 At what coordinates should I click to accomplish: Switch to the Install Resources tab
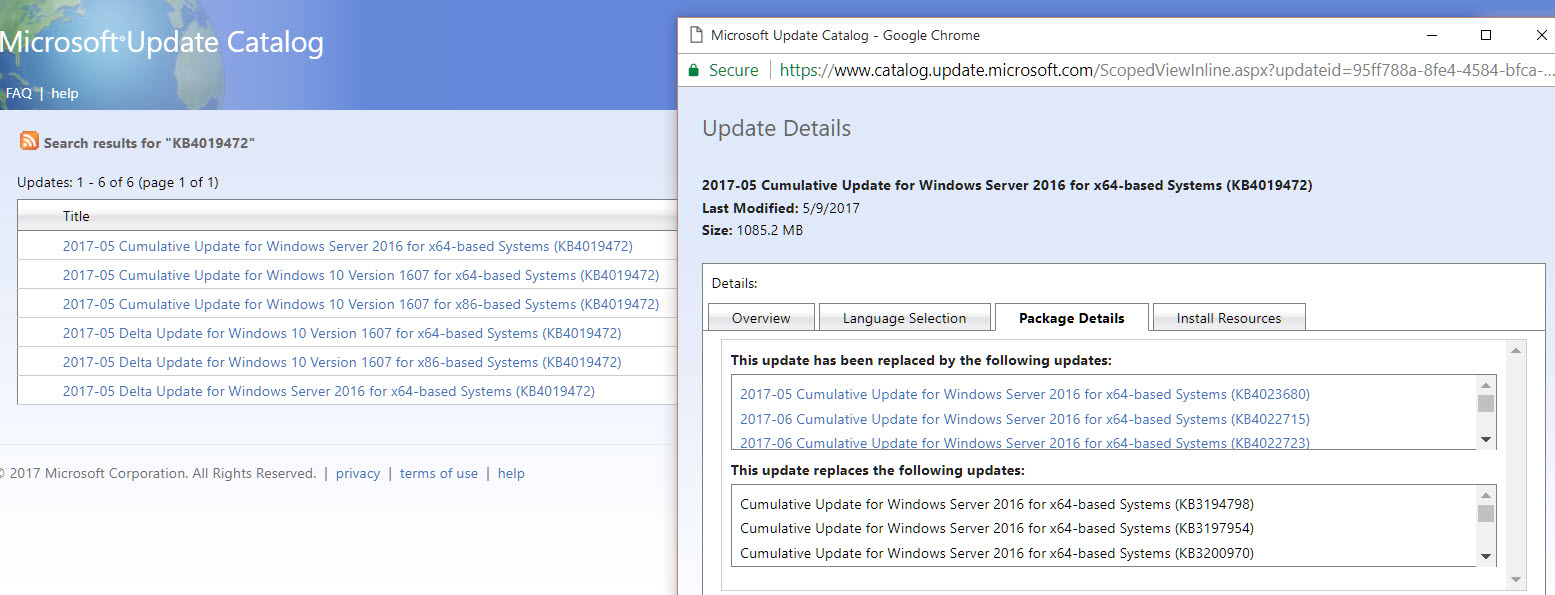(1229, 318)
